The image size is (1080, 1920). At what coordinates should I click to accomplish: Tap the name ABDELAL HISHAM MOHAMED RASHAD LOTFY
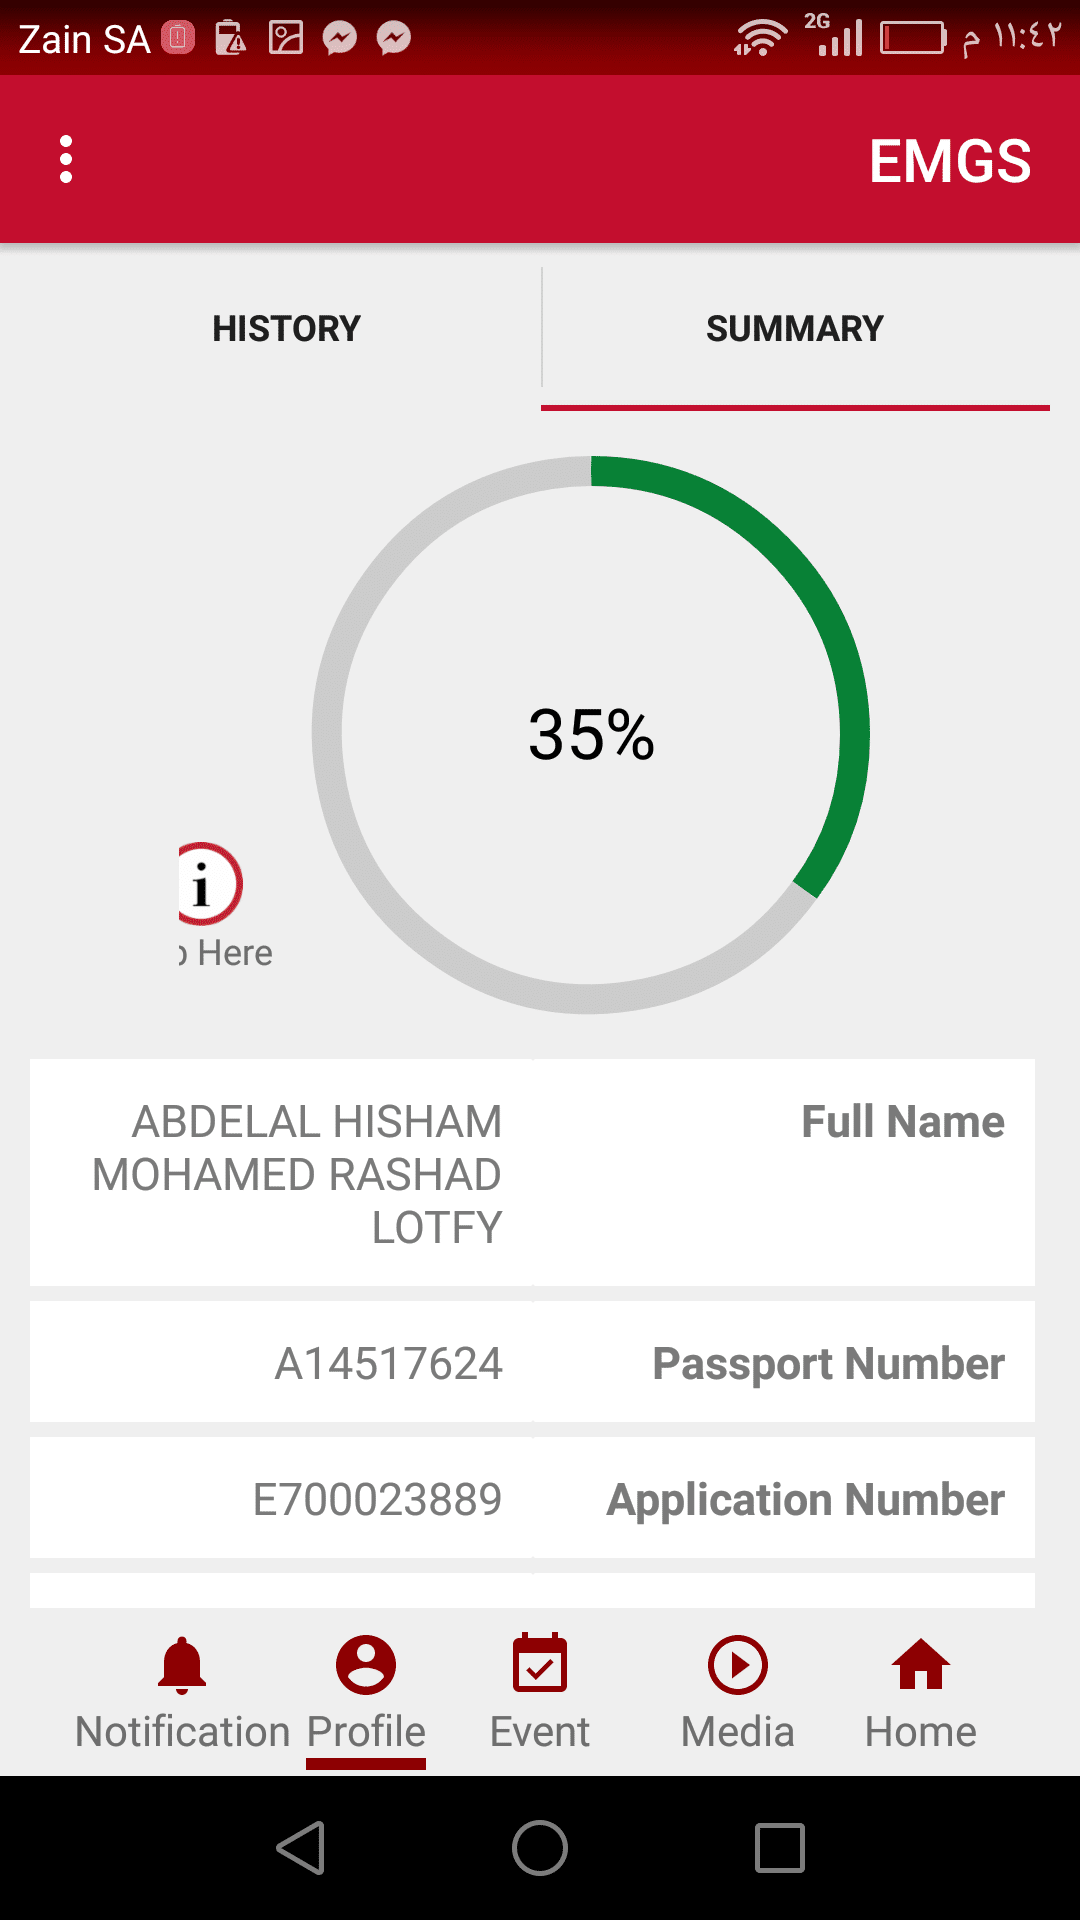click(x=298, y=1175)
